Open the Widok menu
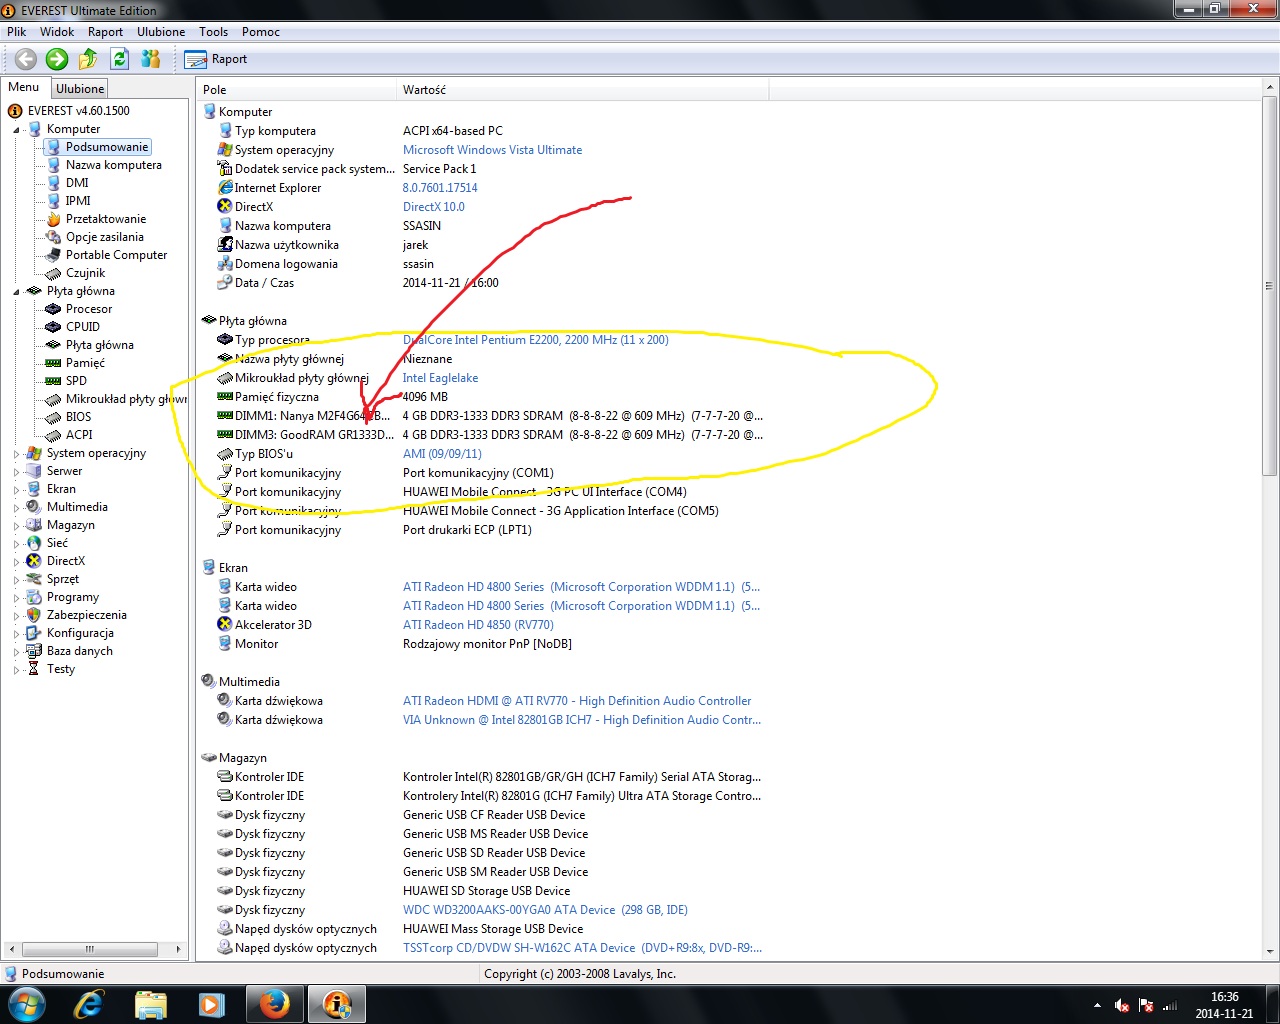This screenshot has width=1280, height=1024. point(57,32)
